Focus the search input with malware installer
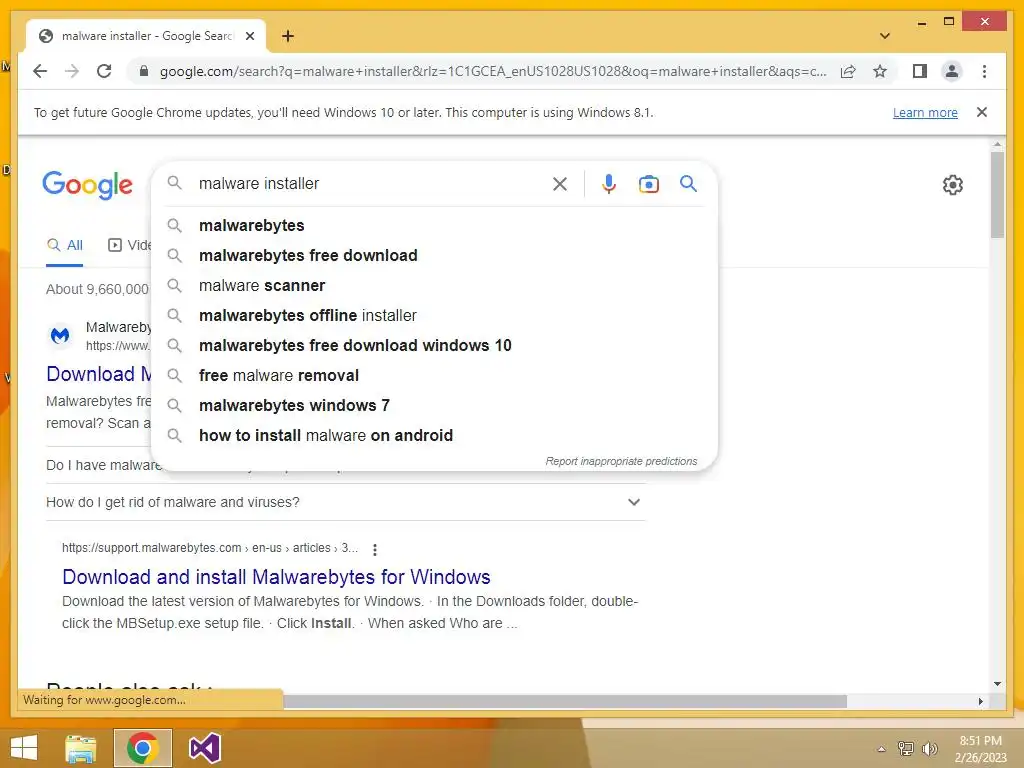Image resolution: width=1024 pixels, height=768 pixels. [369, 184]
